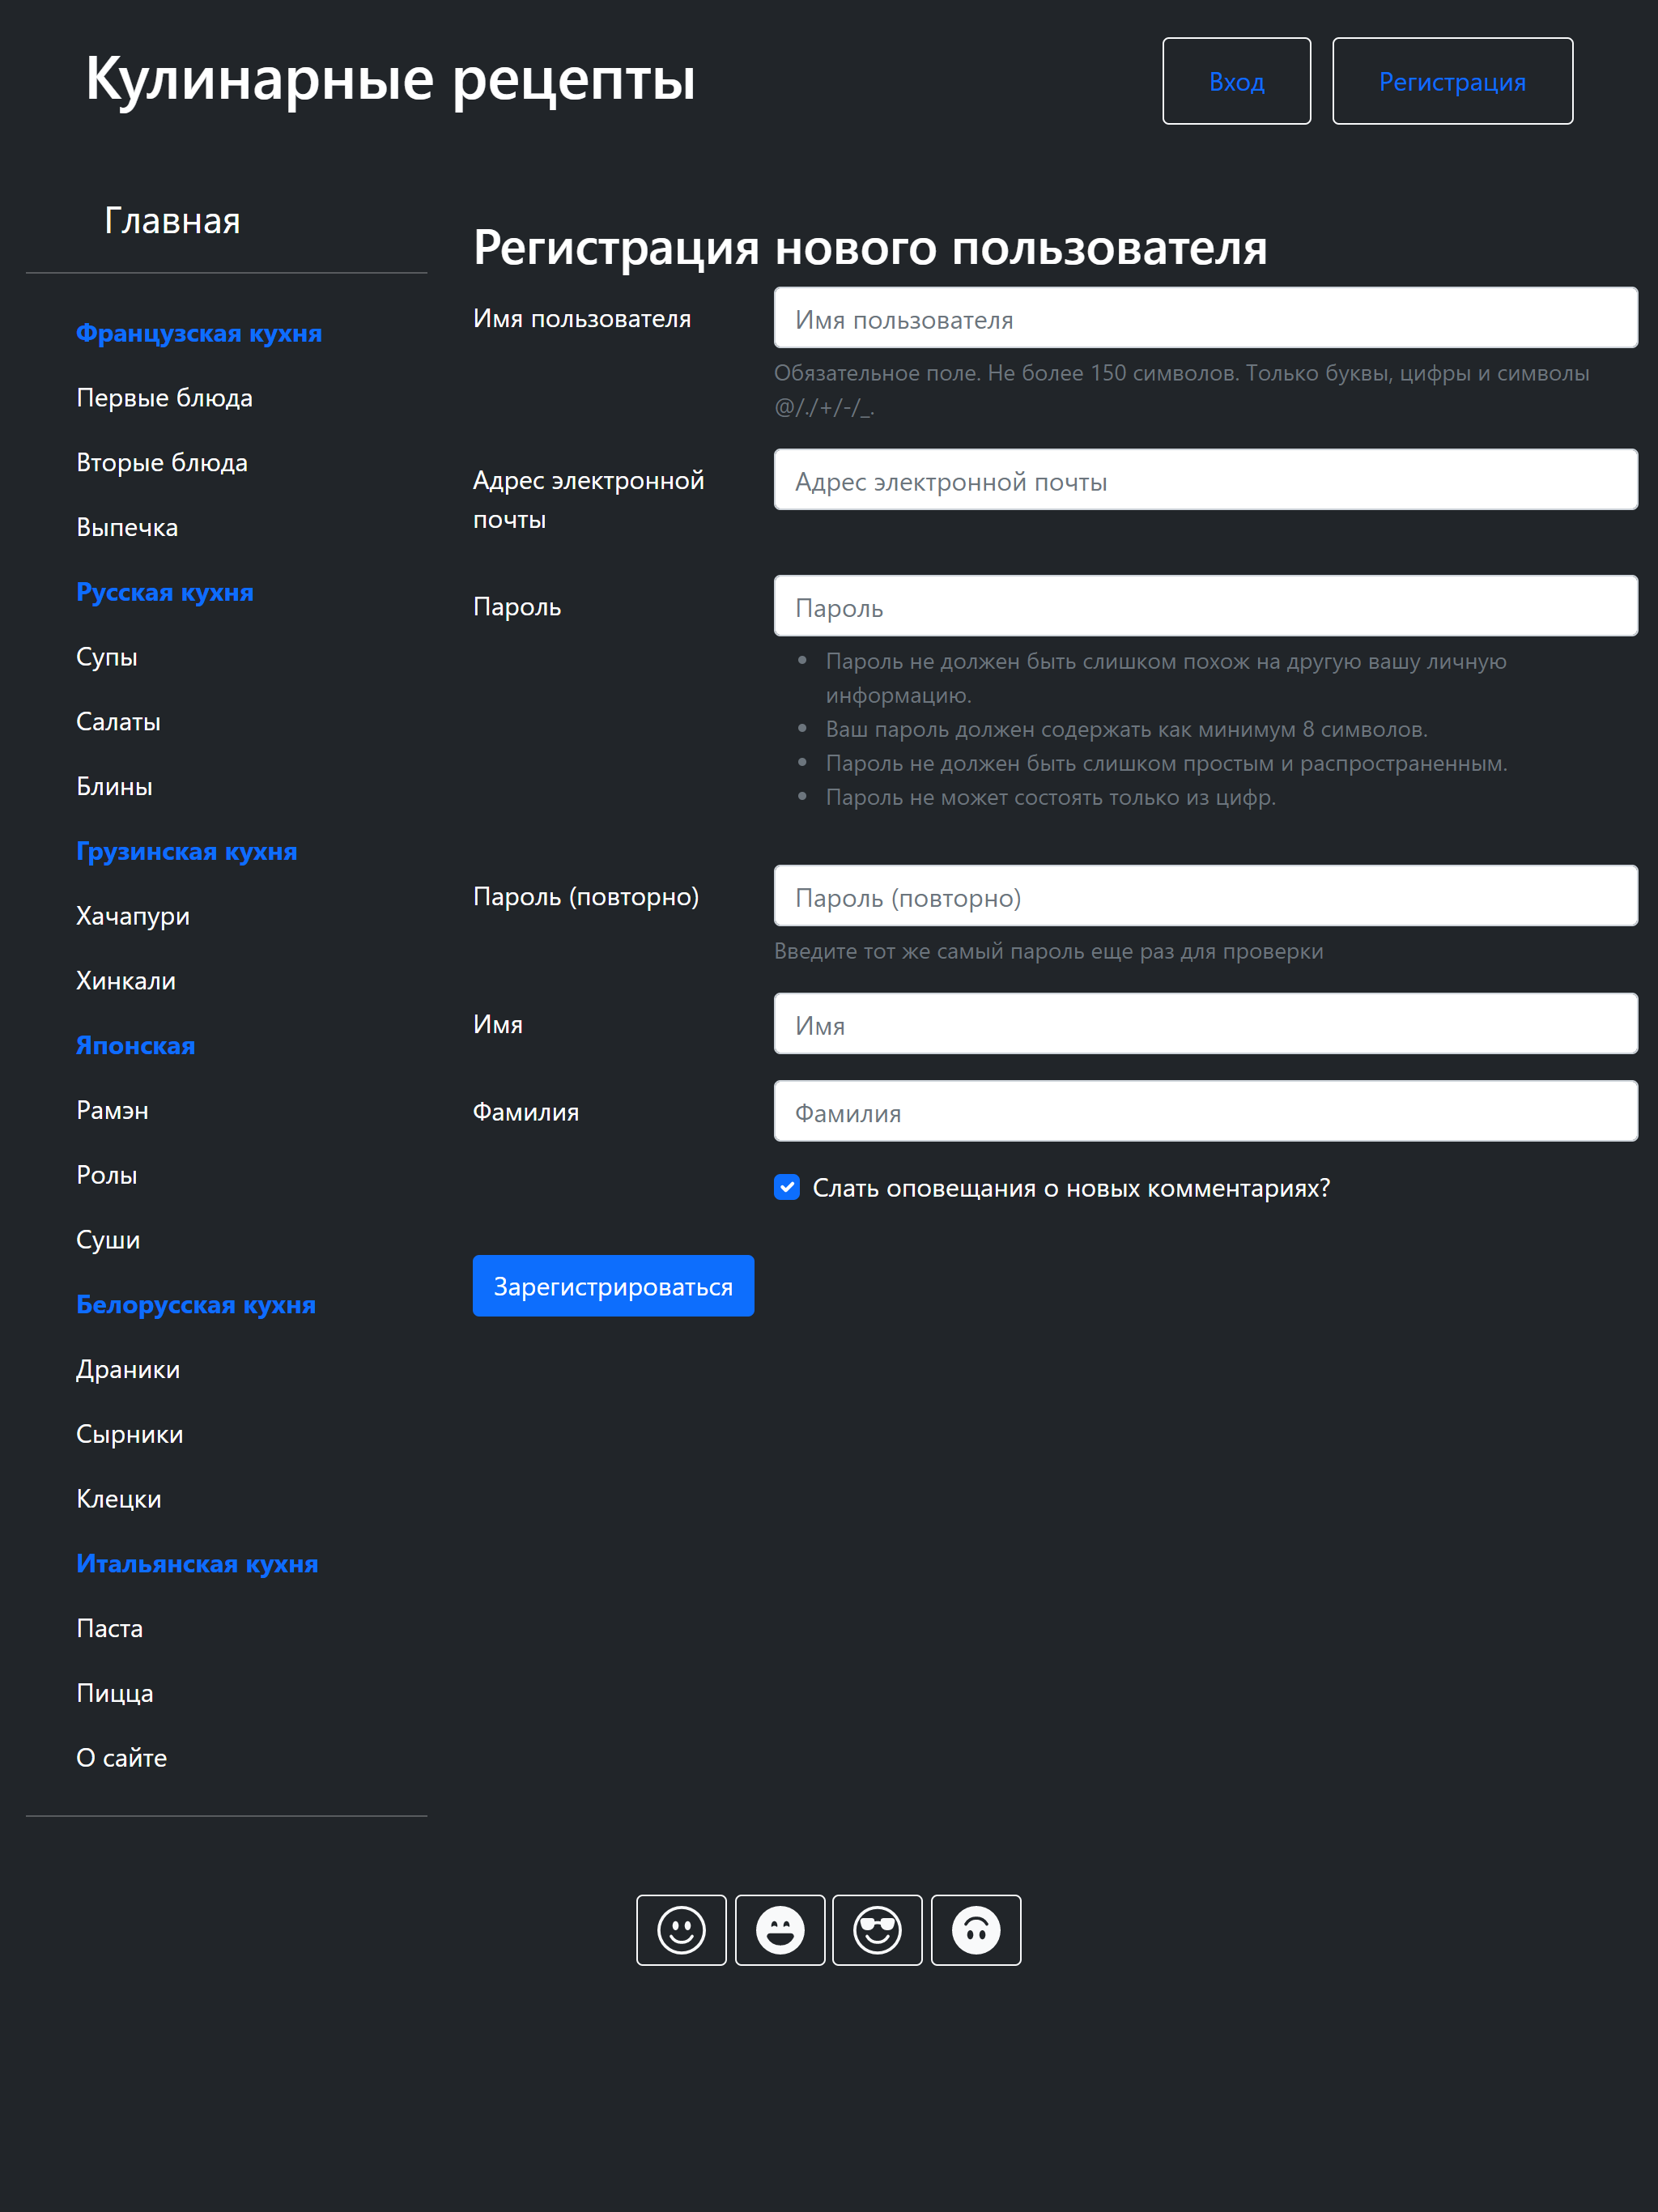Select Клецки link
The height and width of the screenshot is (2212, 1658).
pyautogui.click(x=119, y=1499)
